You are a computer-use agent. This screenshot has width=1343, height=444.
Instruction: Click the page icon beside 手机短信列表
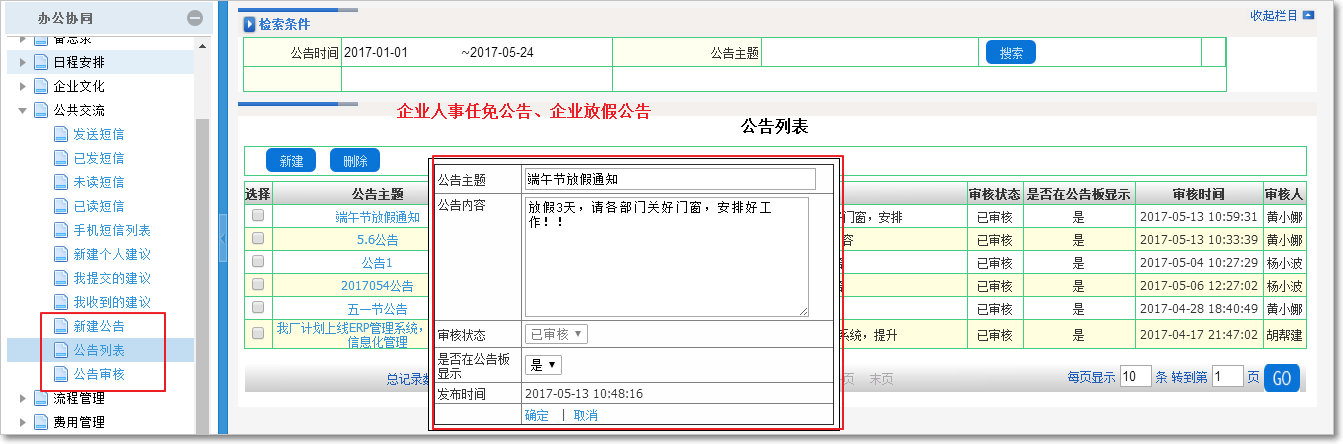coord(61,230)
